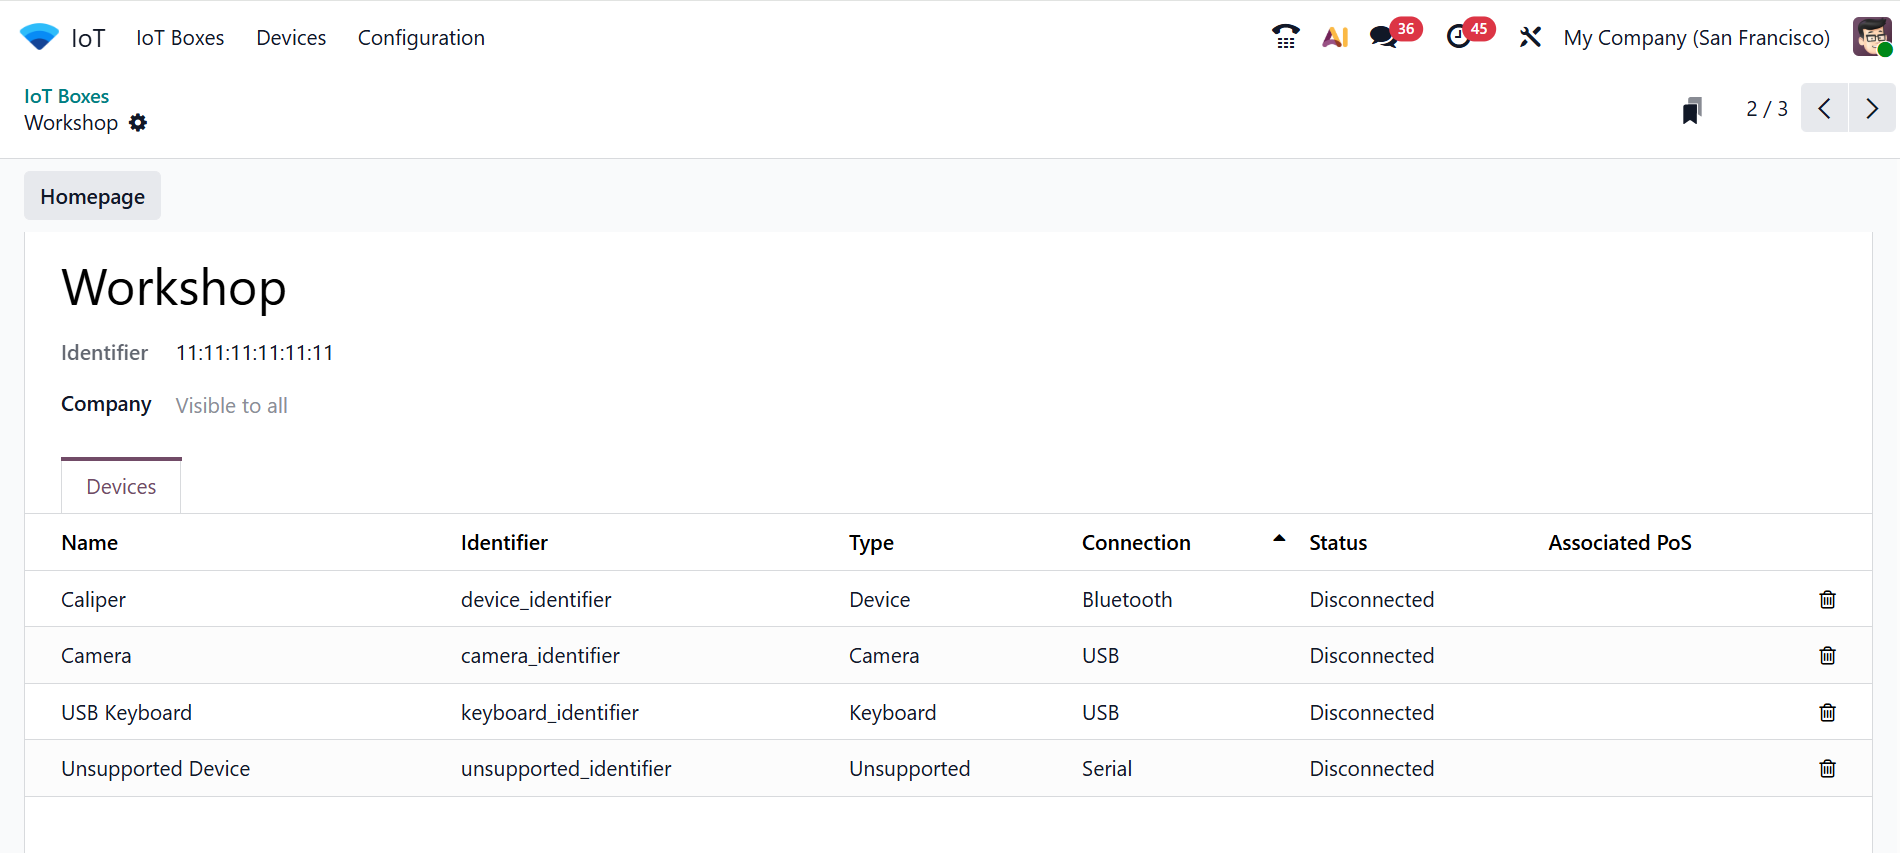1900x853 pixels.
Task: Delete the Camera device row
Action: 1827,655
